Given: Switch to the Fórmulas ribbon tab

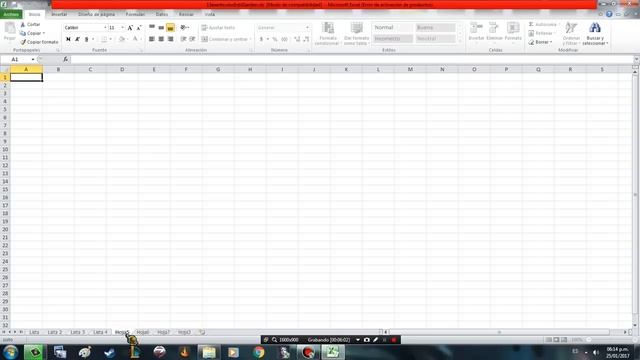Looking at the screenshot, I should (135, 14).
